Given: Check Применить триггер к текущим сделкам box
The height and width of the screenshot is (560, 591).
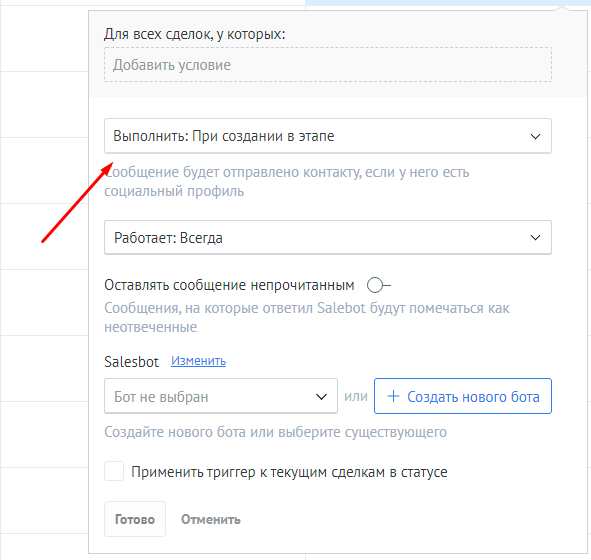Looking at the screenshot, I should pos(114,471).
